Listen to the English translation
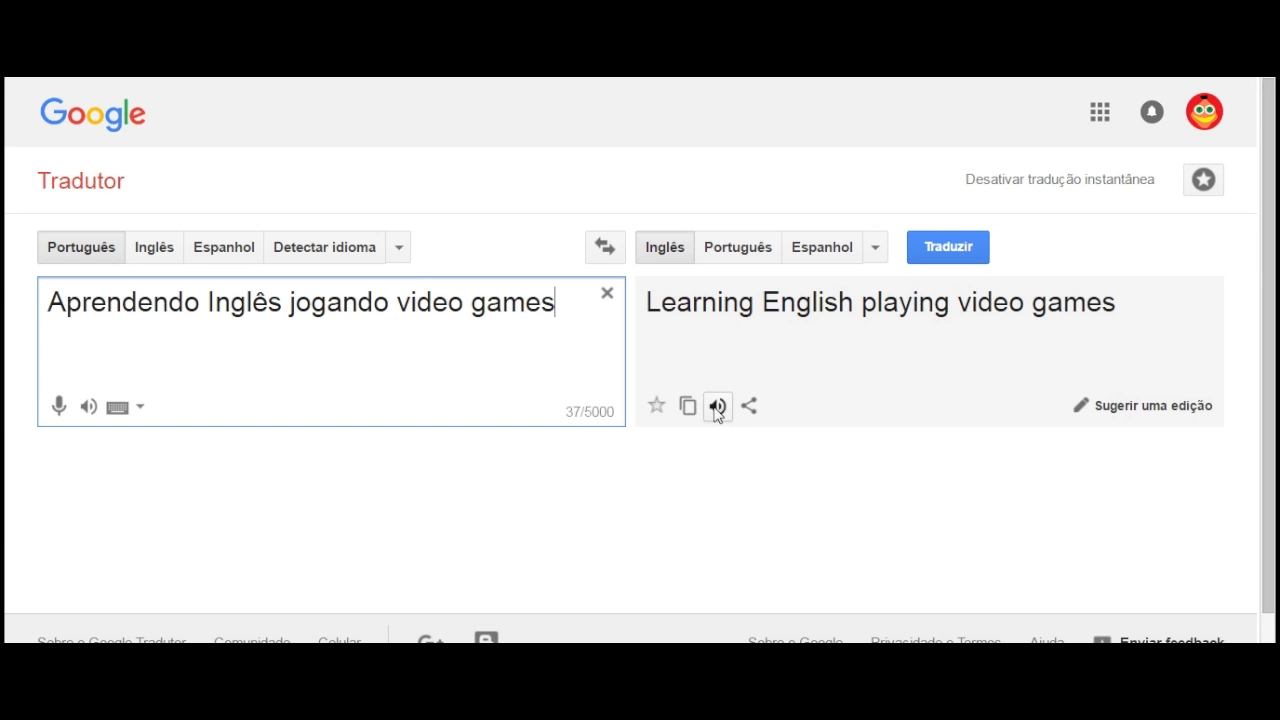Viewport: 1280px width, 720px height. [718, 405]
